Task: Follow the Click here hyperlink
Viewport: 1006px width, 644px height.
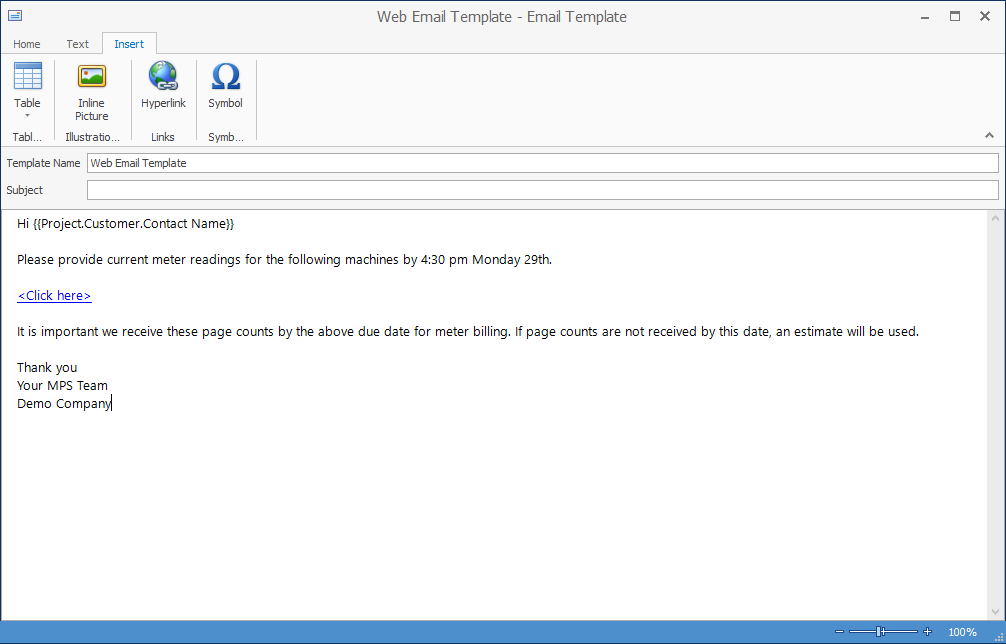Action: coord(54,295)
